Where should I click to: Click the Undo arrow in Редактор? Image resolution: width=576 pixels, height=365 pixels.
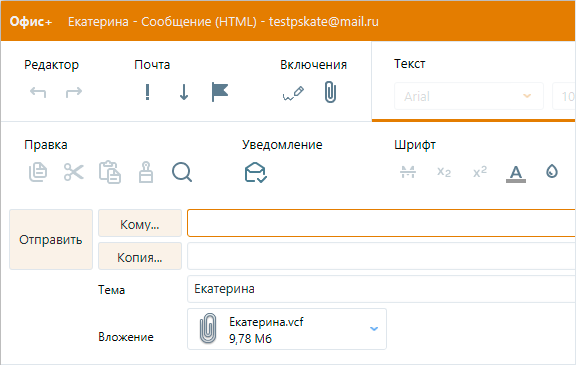(x=38, y=92)
